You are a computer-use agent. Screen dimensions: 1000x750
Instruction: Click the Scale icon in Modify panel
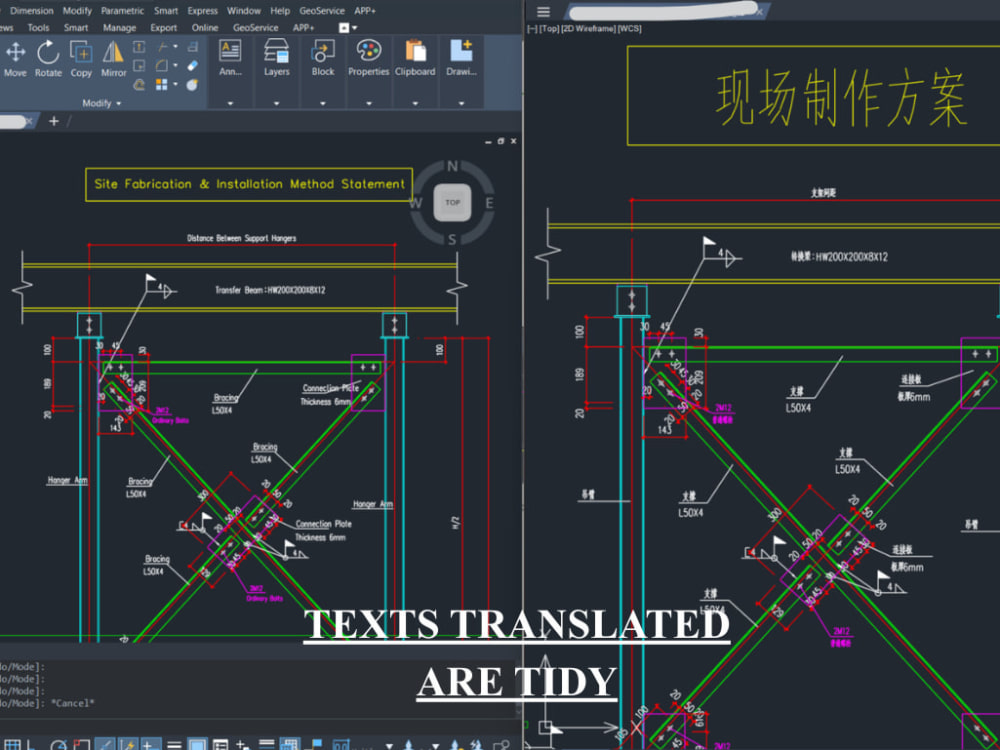139,66
